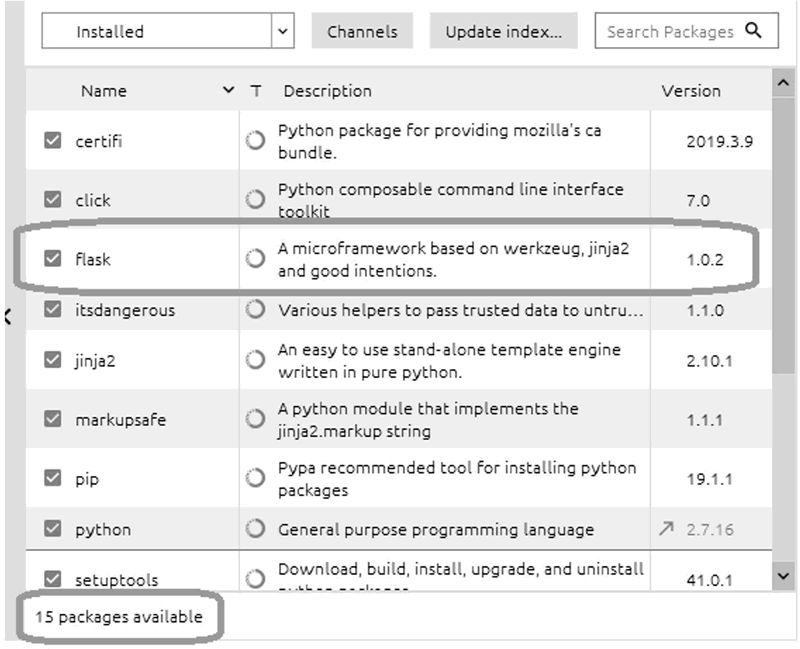The width and height of the screenshot is (800, 649).
Task: Click the type circle icon for certifi
Action: coord(255,140)
